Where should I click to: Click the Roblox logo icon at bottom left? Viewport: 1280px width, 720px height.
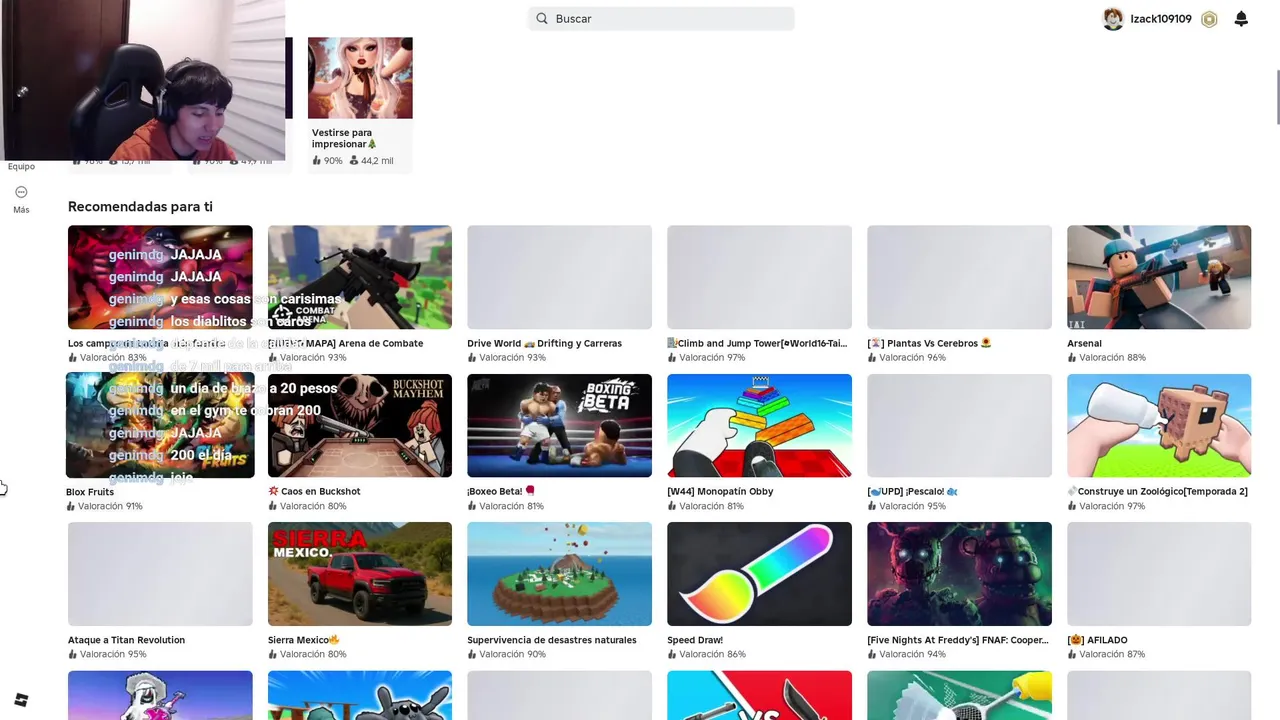pos(21,700)
